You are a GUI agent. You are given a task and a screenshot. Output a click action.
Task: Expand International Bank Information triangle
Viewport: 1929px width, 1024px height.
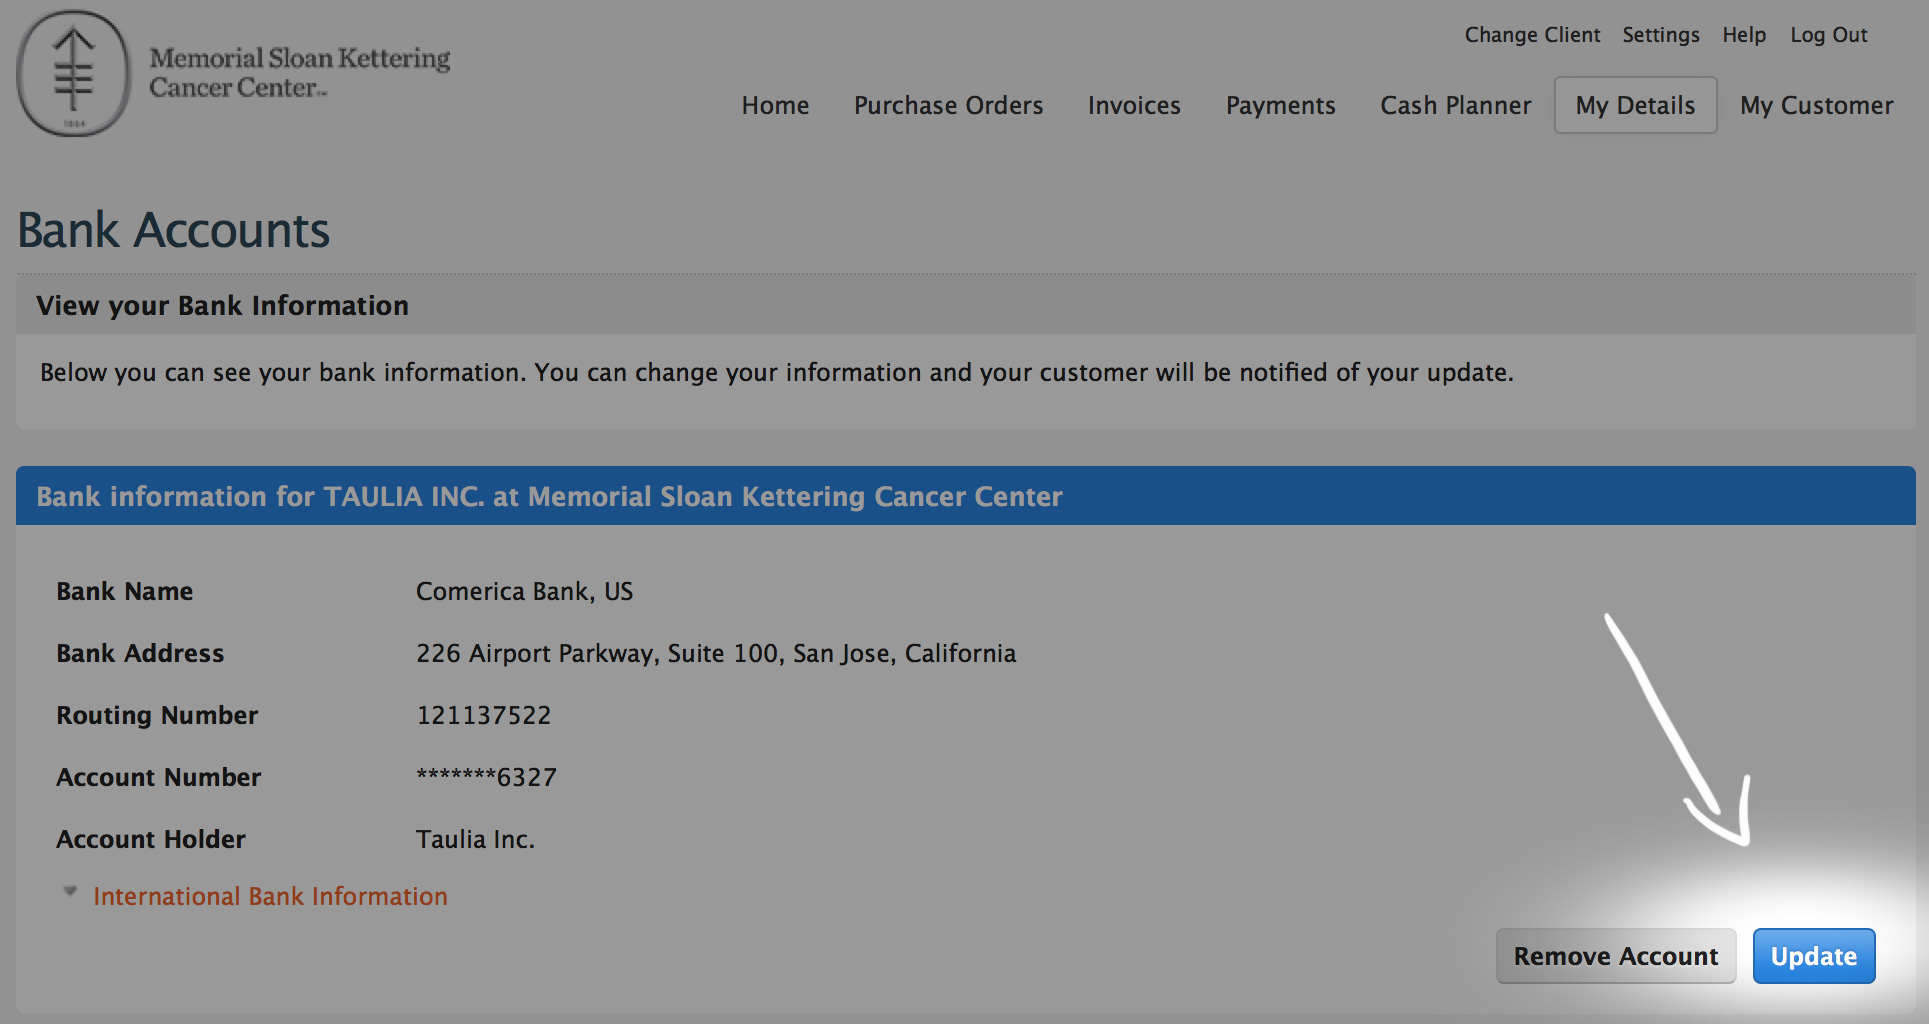(x=70, y=891)
